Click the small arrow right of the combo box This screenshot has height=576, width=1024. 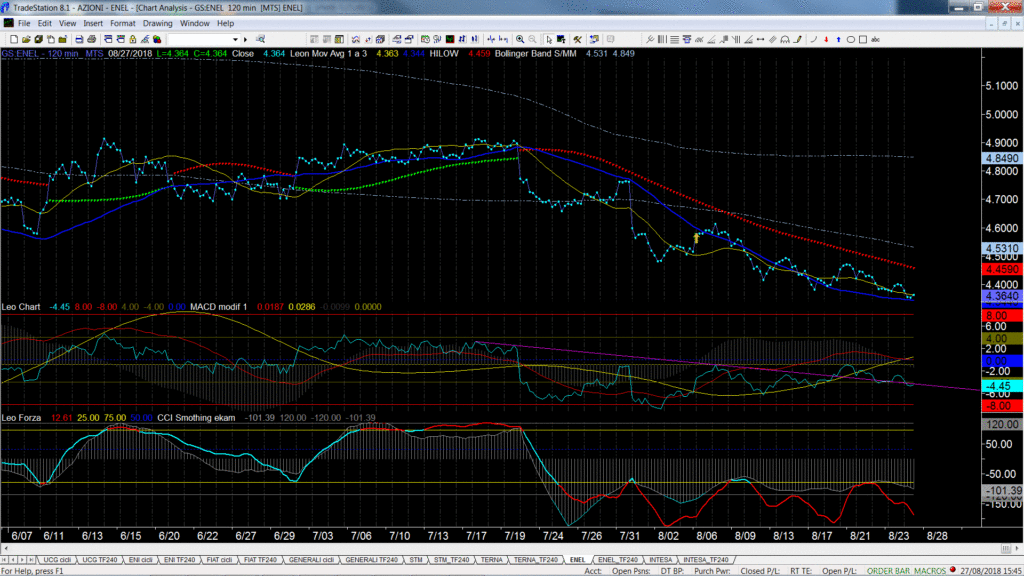click(x=246, y=40)
